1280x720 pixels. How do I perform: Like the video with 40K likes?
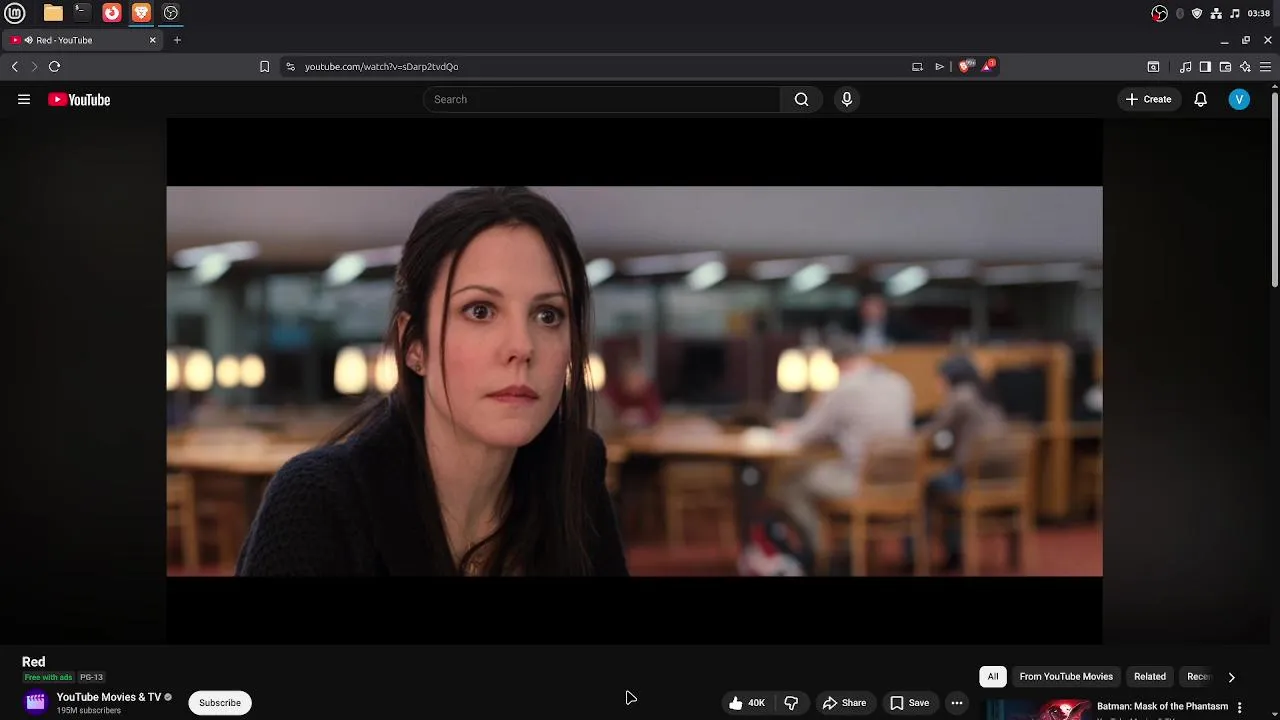(747, 703)
